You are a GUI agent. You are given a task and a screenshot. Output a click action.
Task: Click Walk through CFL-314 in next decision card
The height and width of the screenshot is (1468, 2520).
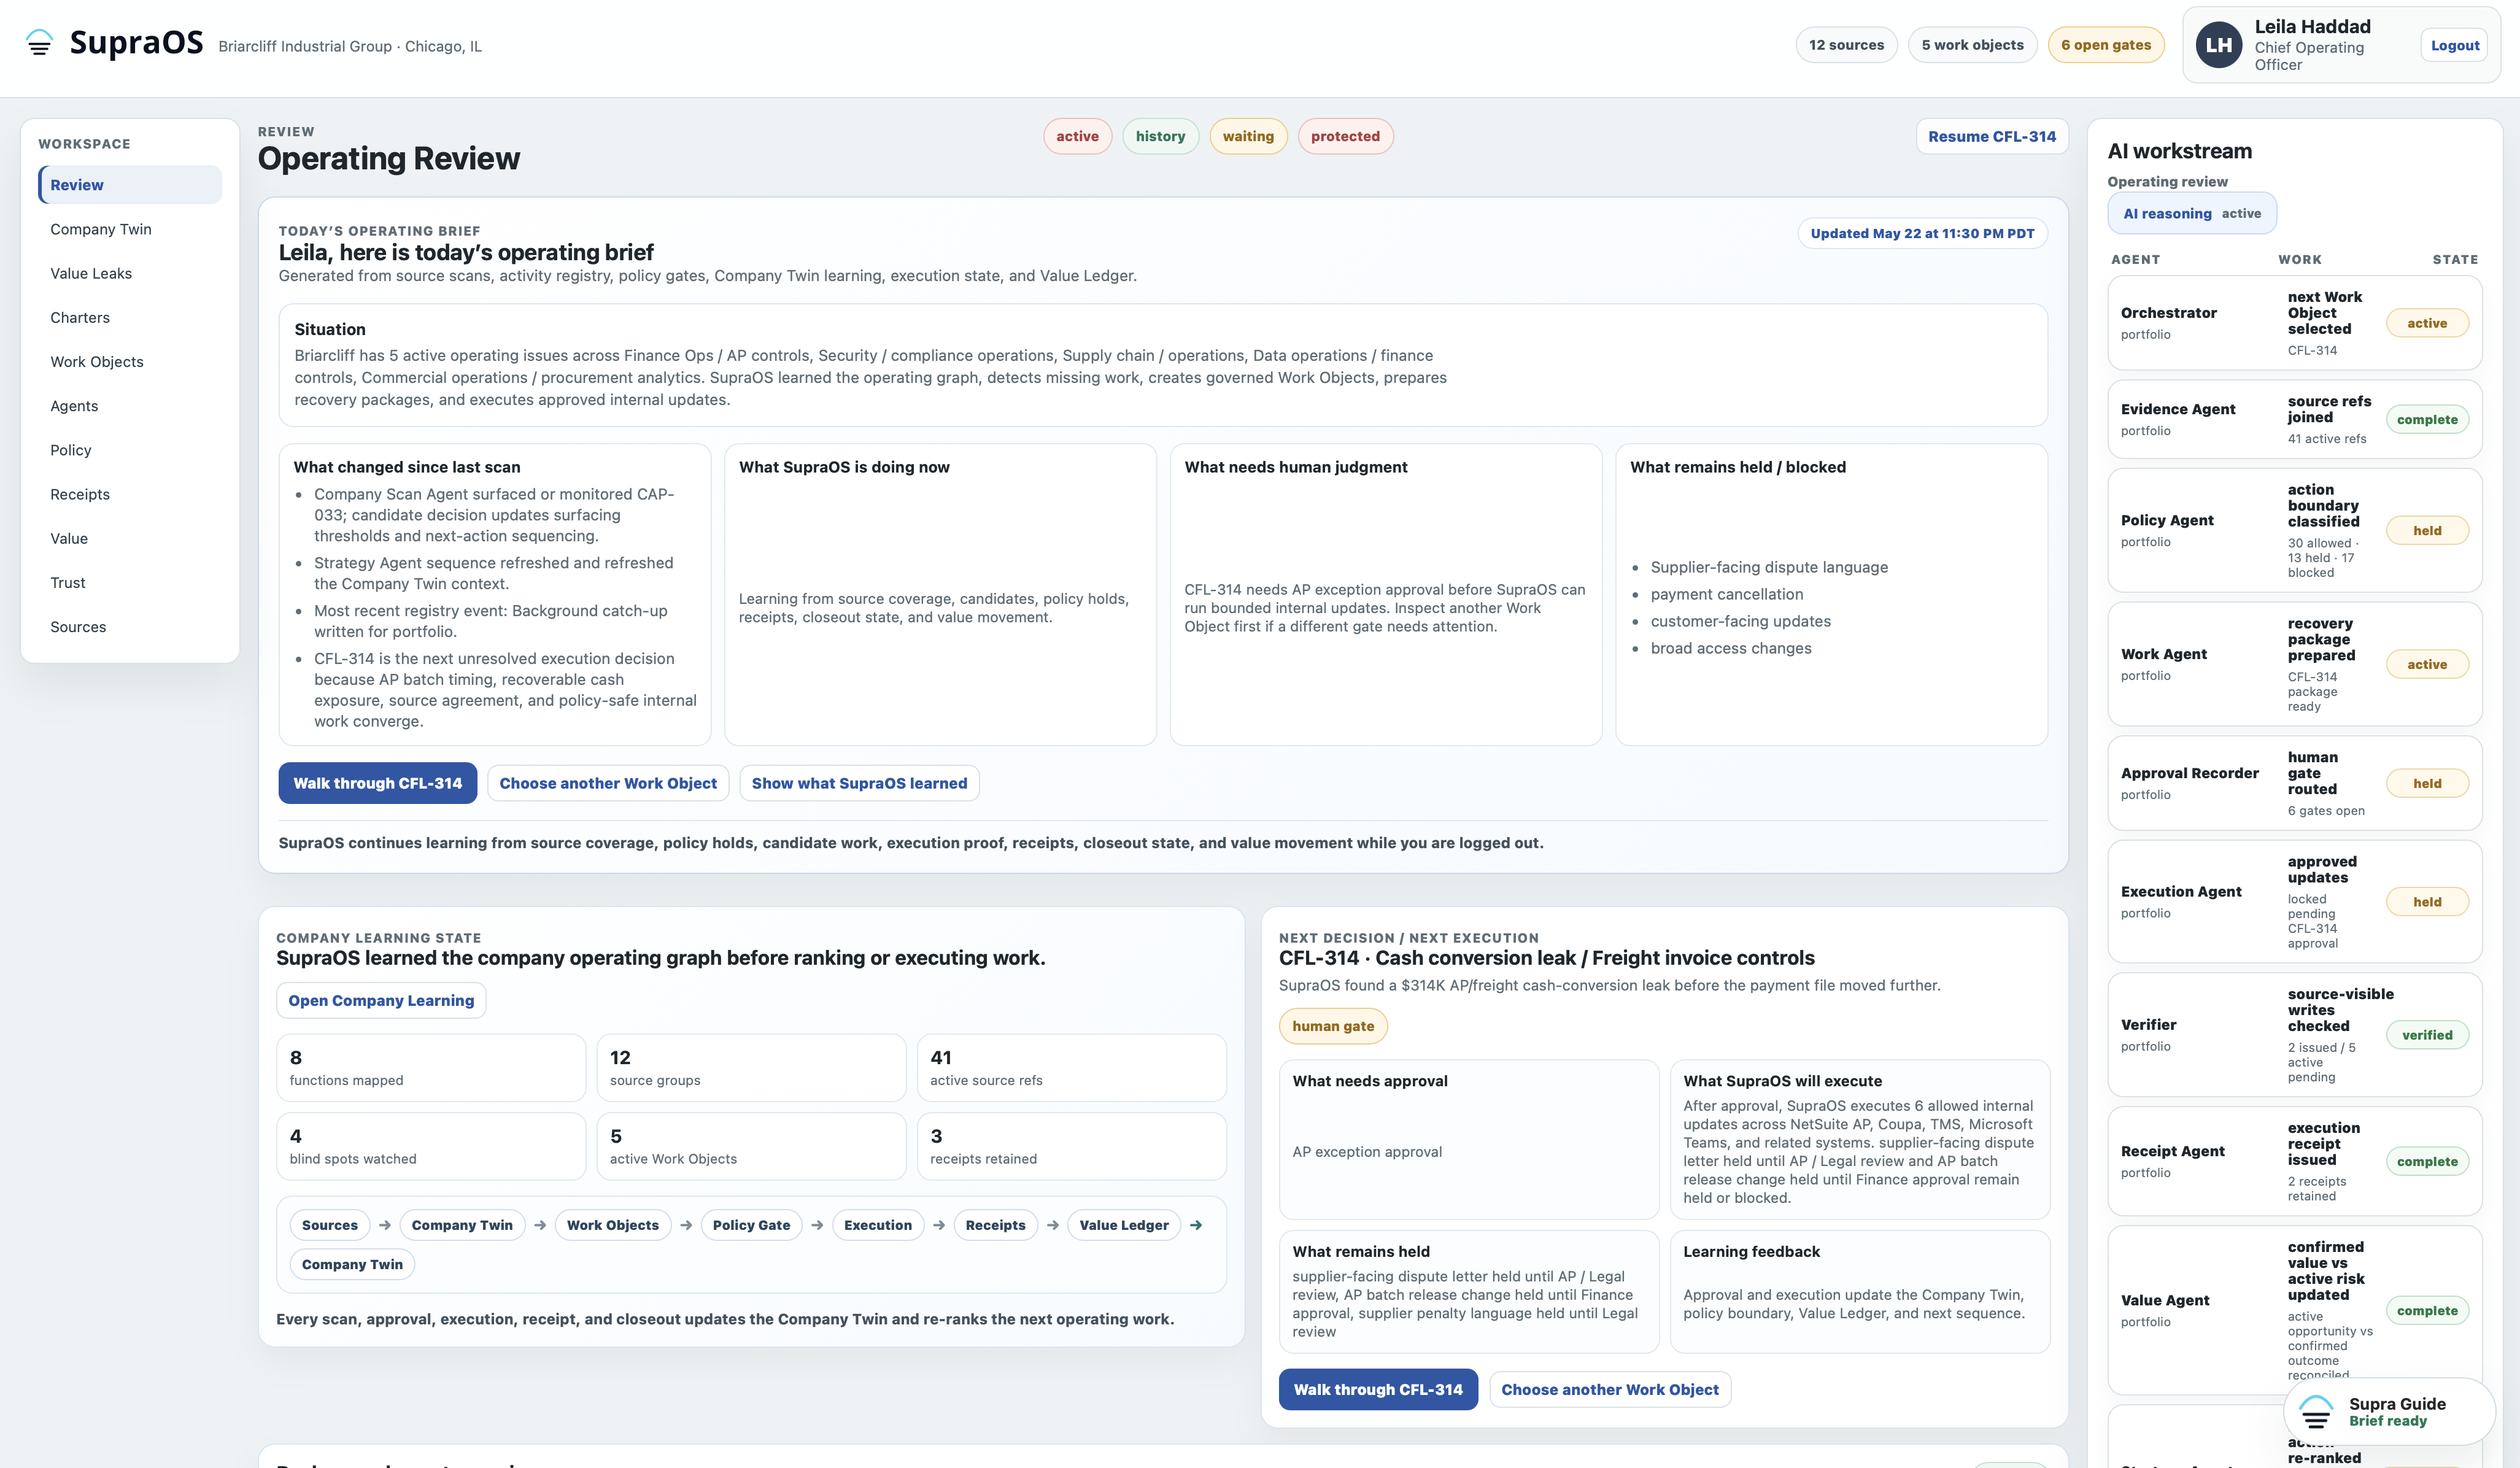click(x=1378, y=1389)
